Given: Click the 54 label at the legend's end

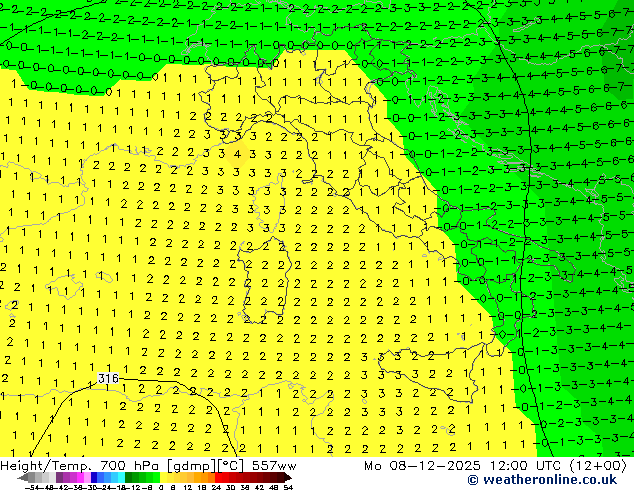Looking at the screenshot, I should pos(288,487).
